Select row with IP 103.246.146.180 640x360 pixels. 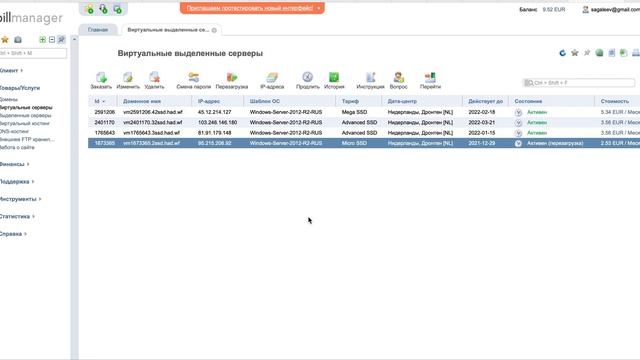click(364, 122)
